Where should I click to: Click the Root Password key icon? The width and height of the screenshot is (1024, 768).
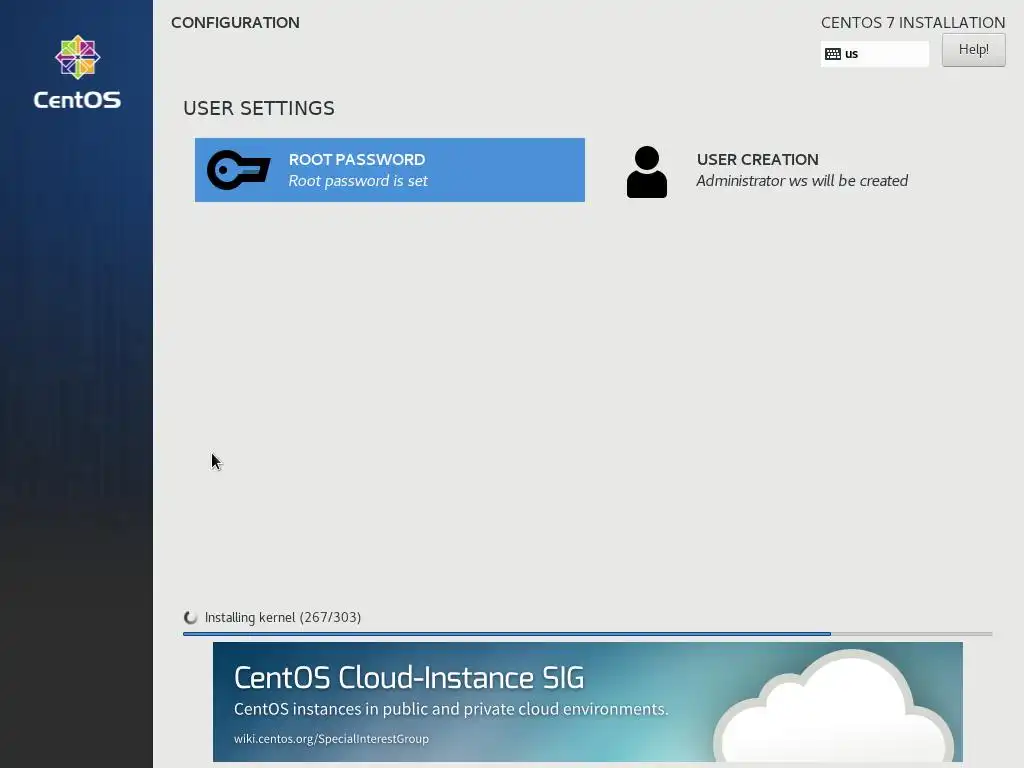(238, 170)
